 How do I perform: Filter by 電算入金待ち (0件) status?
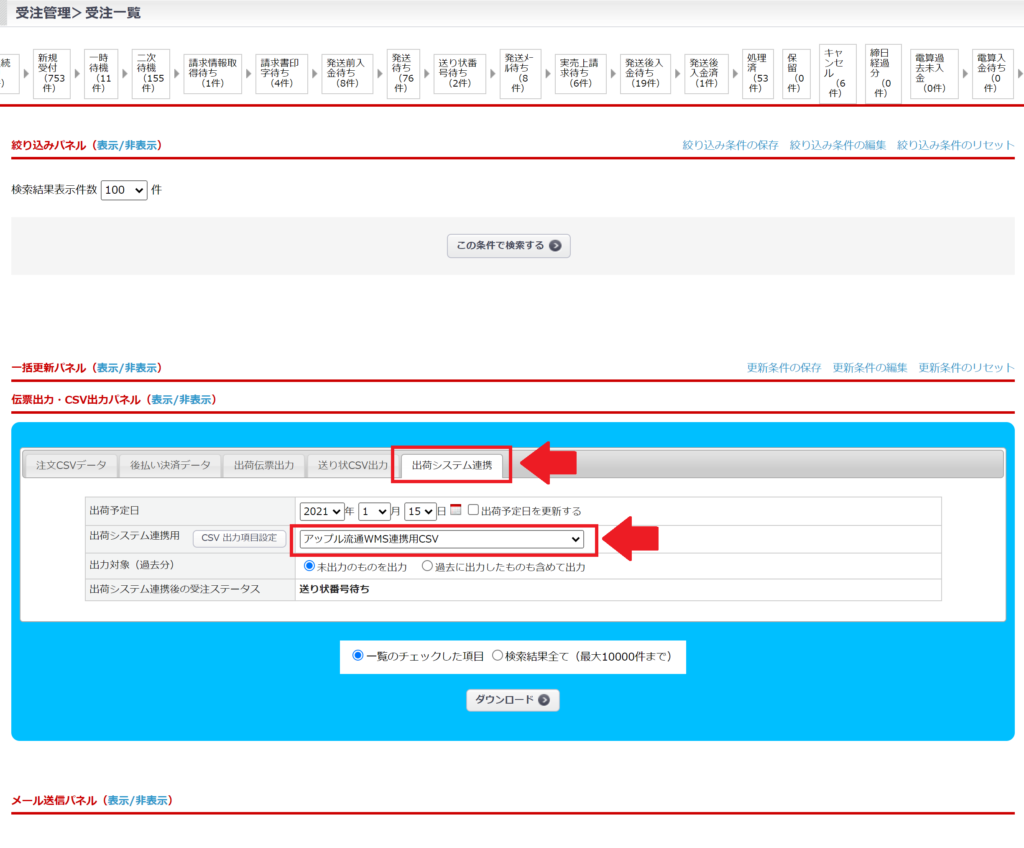pos(993,73)
